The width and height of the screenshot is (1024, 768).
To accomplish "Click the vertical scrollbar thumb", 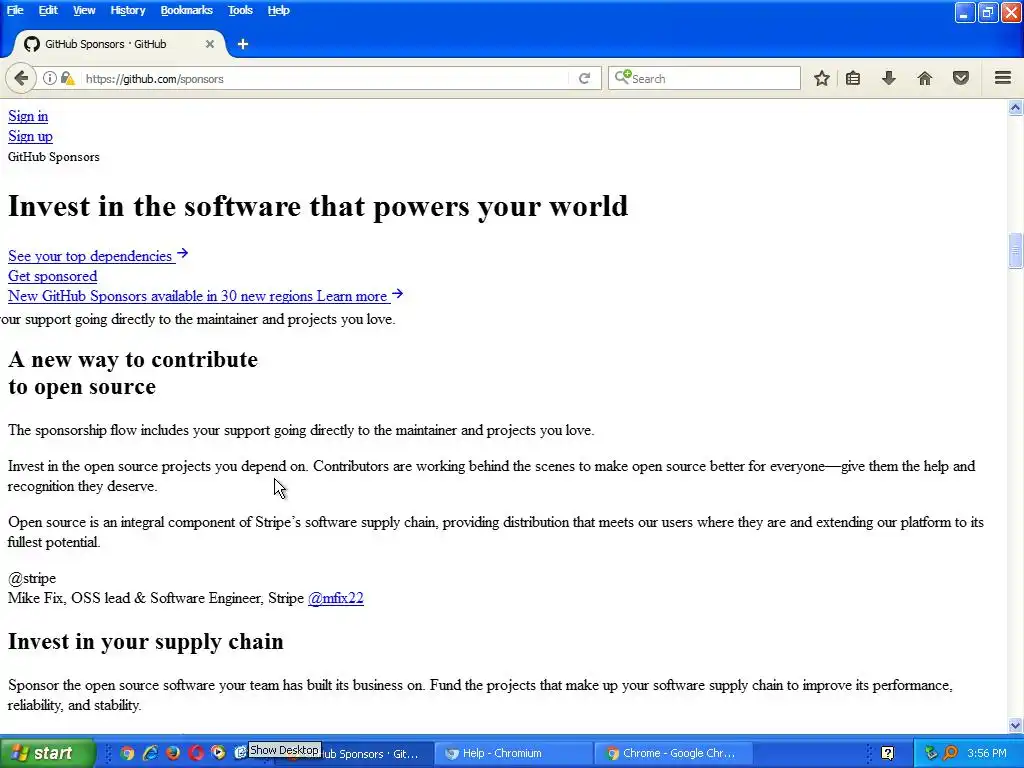I will (1015, 250).
